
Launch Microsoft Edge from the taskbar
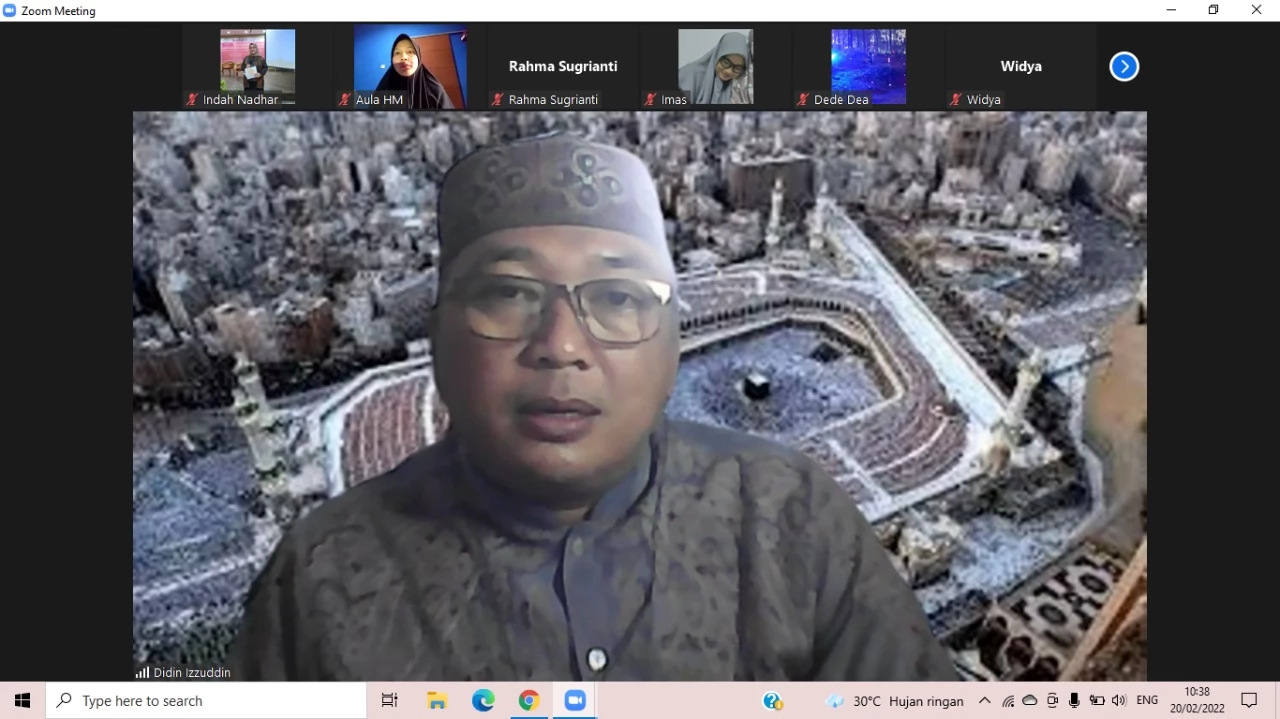point(483,701)
